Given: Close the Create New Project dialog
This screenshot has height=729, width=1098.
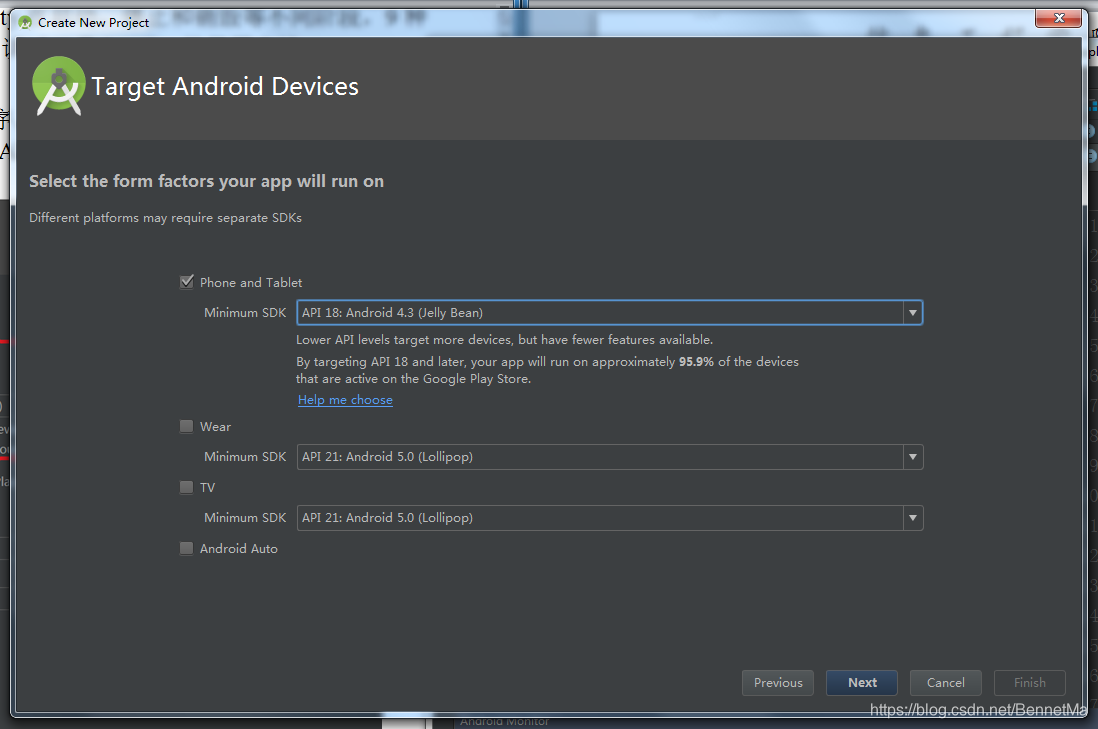Looking at the screenshot, I should tap(1059, 18).
